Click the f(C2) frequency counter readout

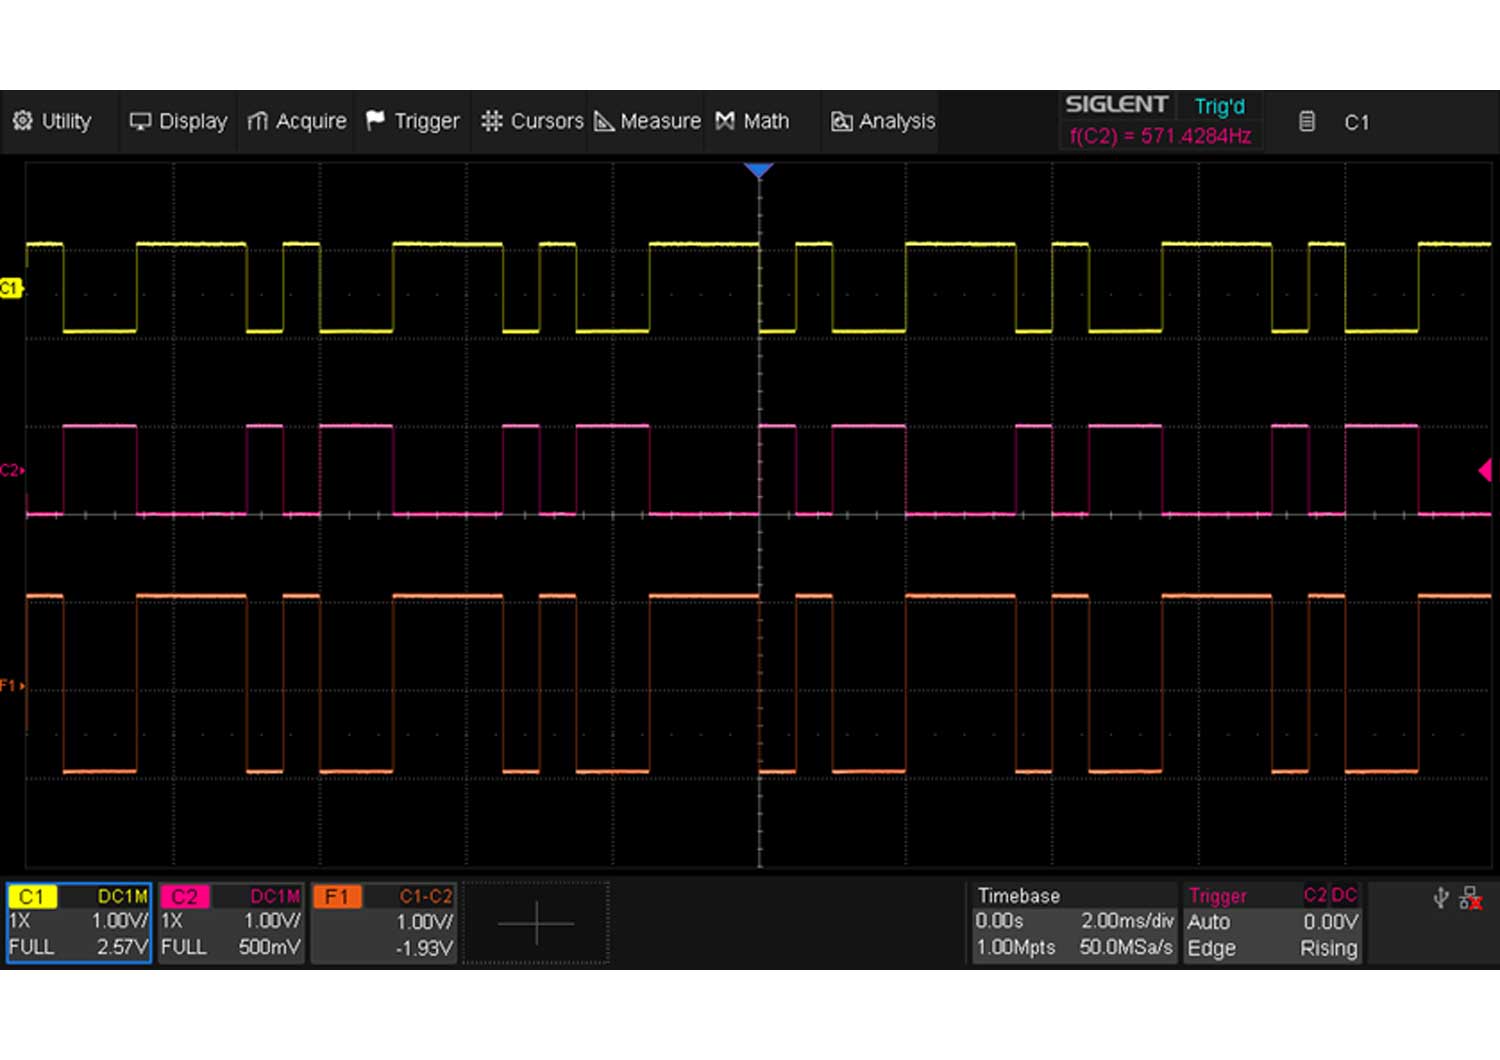tap(1160, 136)
